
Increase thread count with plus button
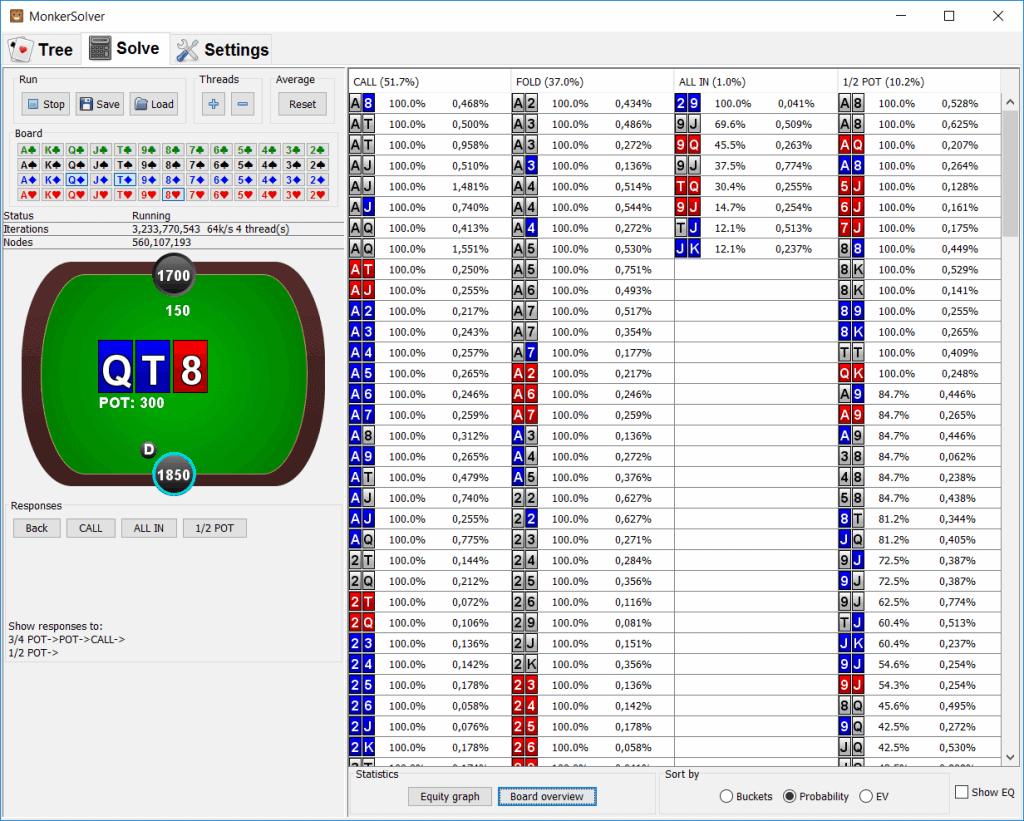pos(214,104)
